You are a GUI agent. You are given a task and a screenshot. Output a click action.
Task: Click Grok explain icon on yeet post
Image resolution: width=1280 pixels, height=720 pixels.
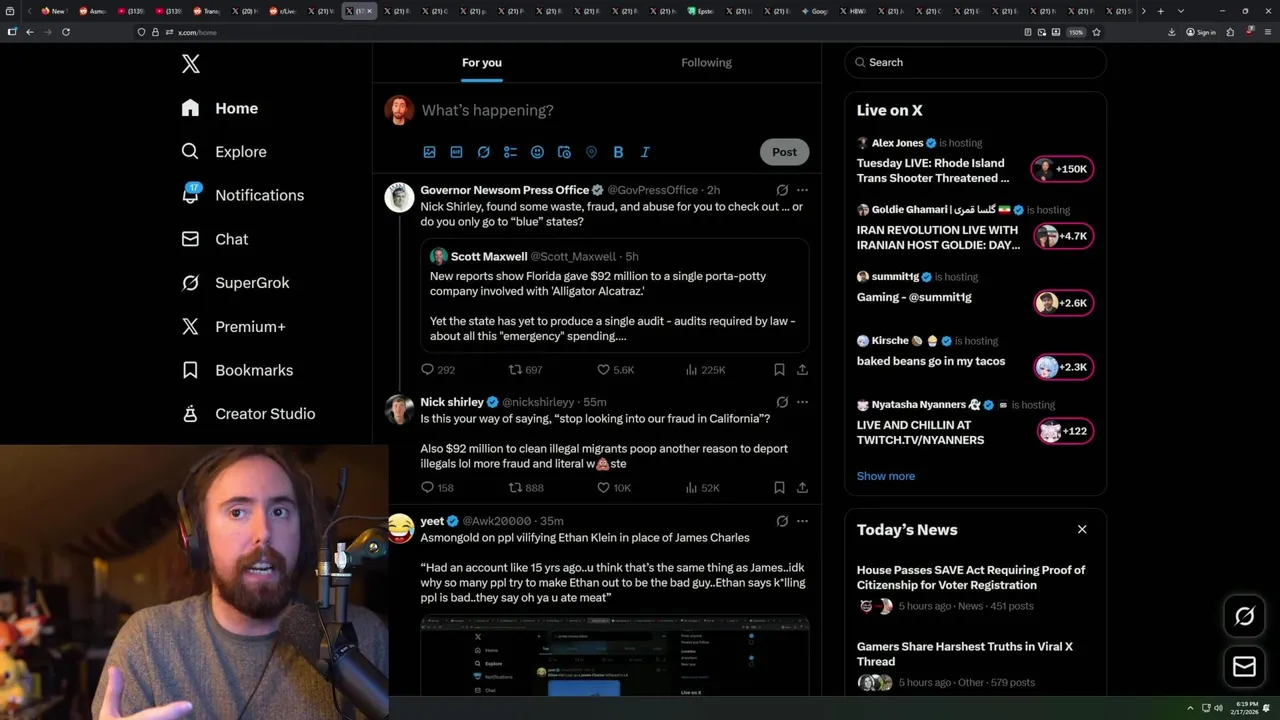(x=782, y=521)
